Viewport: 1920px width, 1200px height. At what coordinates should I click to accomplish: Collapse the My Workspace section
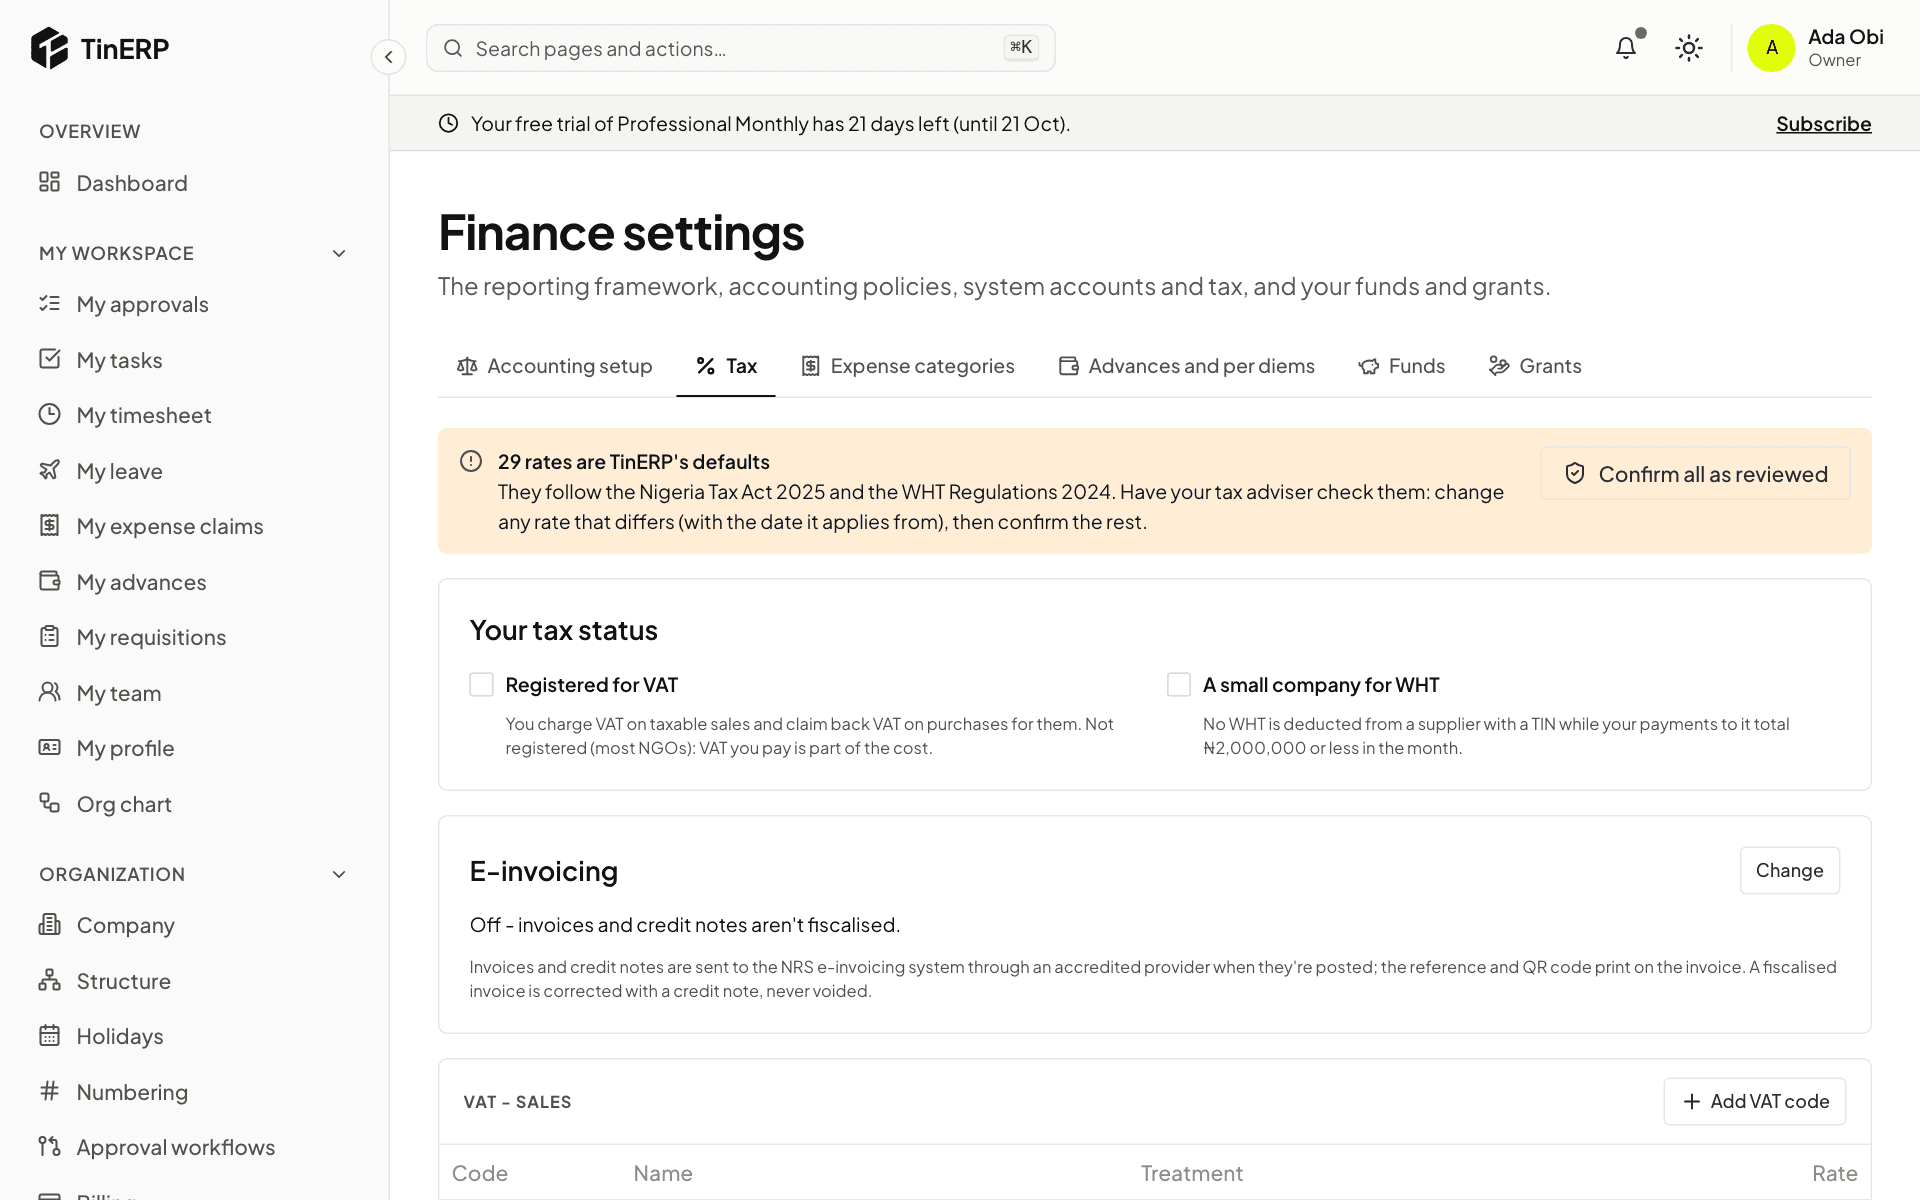click(339, 254)
